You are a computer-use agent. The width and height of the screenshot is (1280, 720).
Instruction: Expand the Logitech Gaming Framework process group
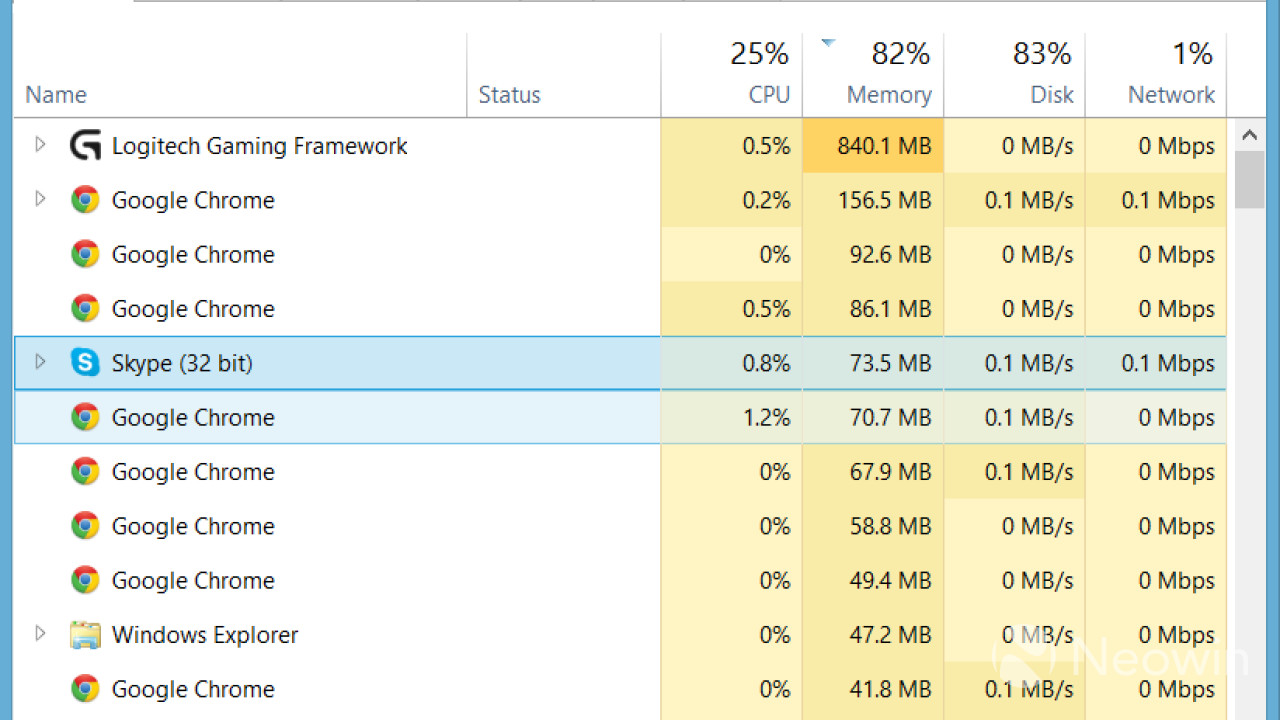(x=40, y=145)
